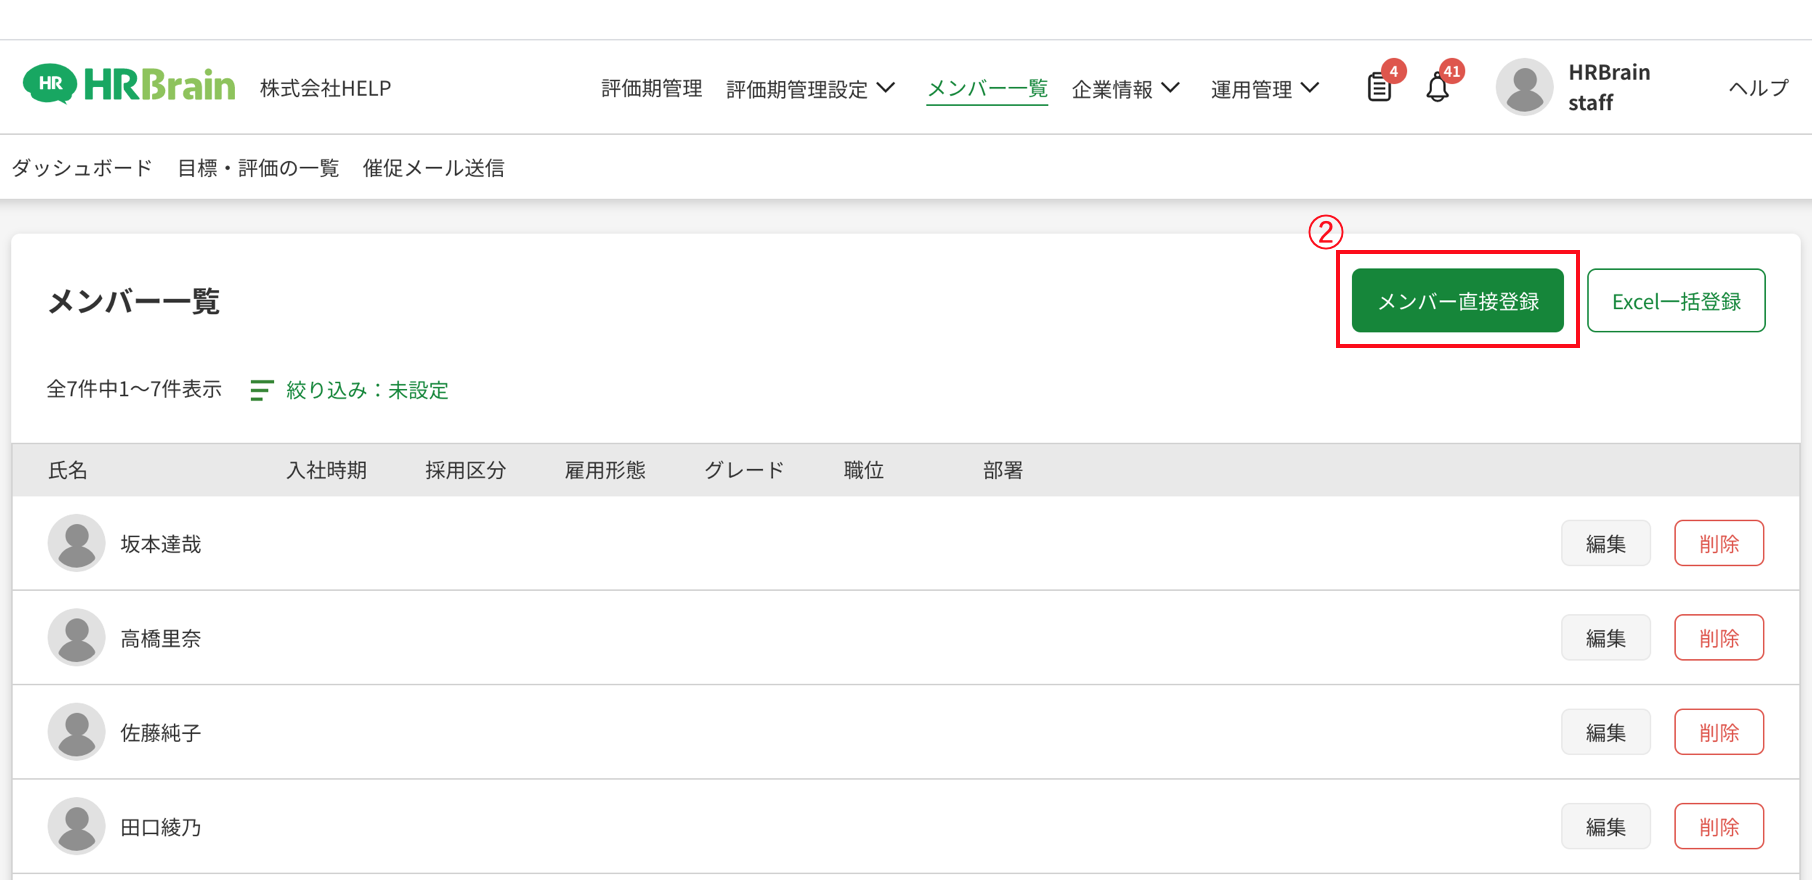The height and width of the screenshot is (896, 1812).
Task: Expand the 評価期管理設定 dropdown menu
Action: [811, 88]
